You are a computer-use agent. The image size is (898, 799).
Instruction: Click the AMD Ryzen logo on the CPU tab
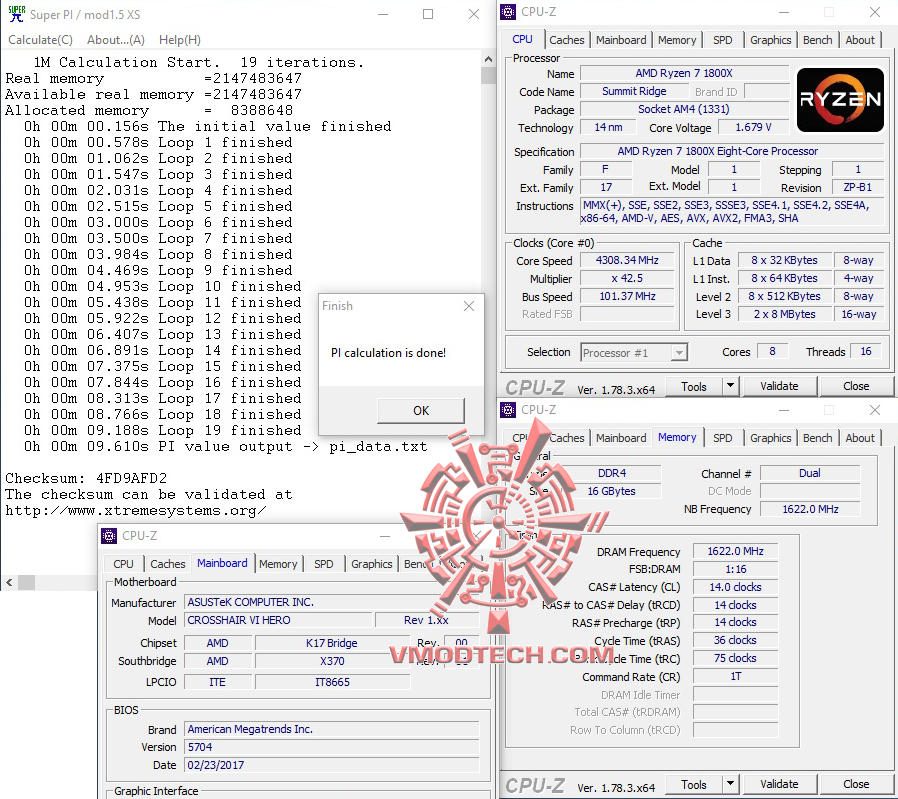pyautogui.click(x=839, y=100)
